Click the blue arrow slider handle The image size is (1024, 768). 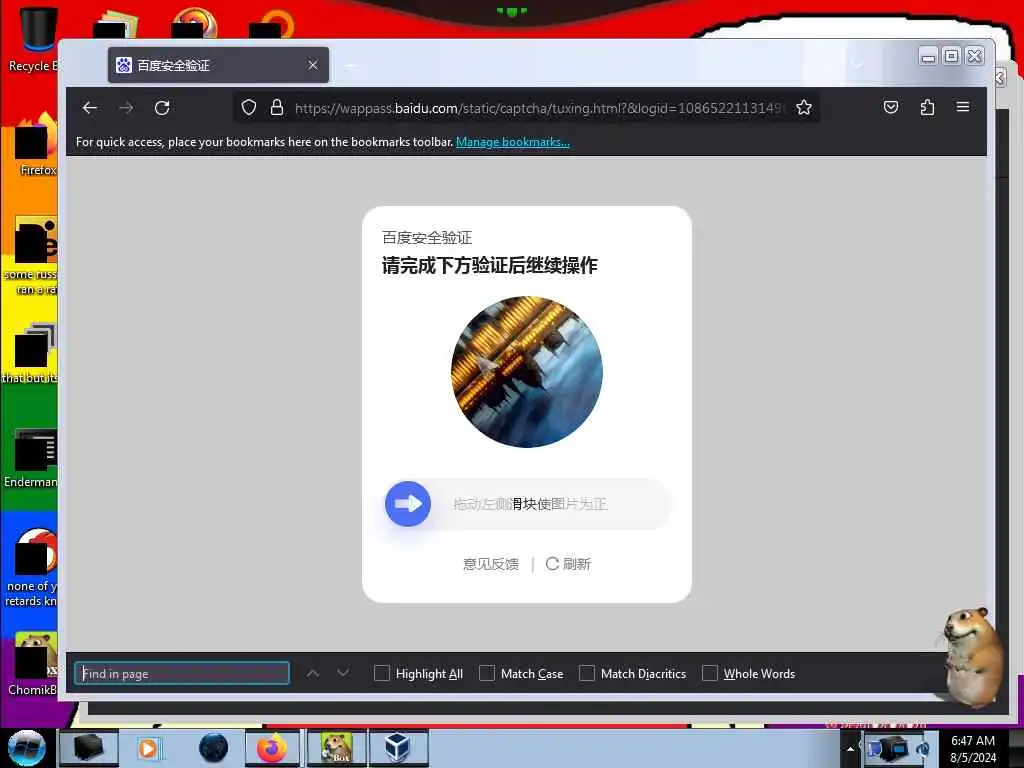(x=408, y=504)
